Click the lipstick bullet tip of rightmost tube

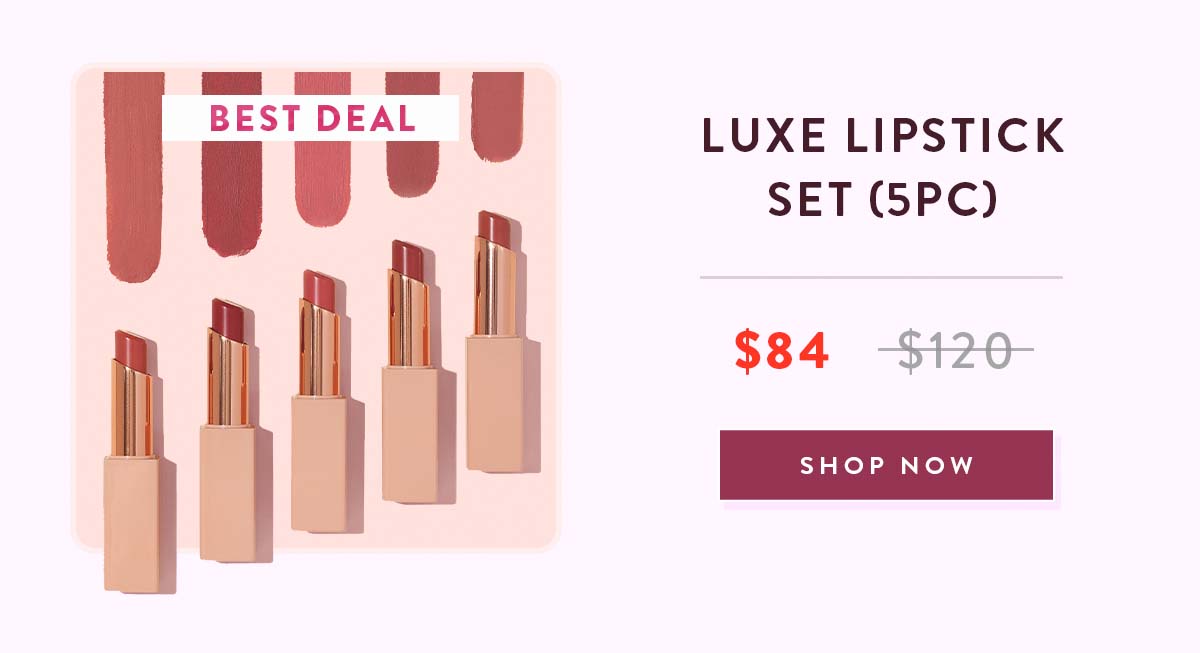pos(495,225)
